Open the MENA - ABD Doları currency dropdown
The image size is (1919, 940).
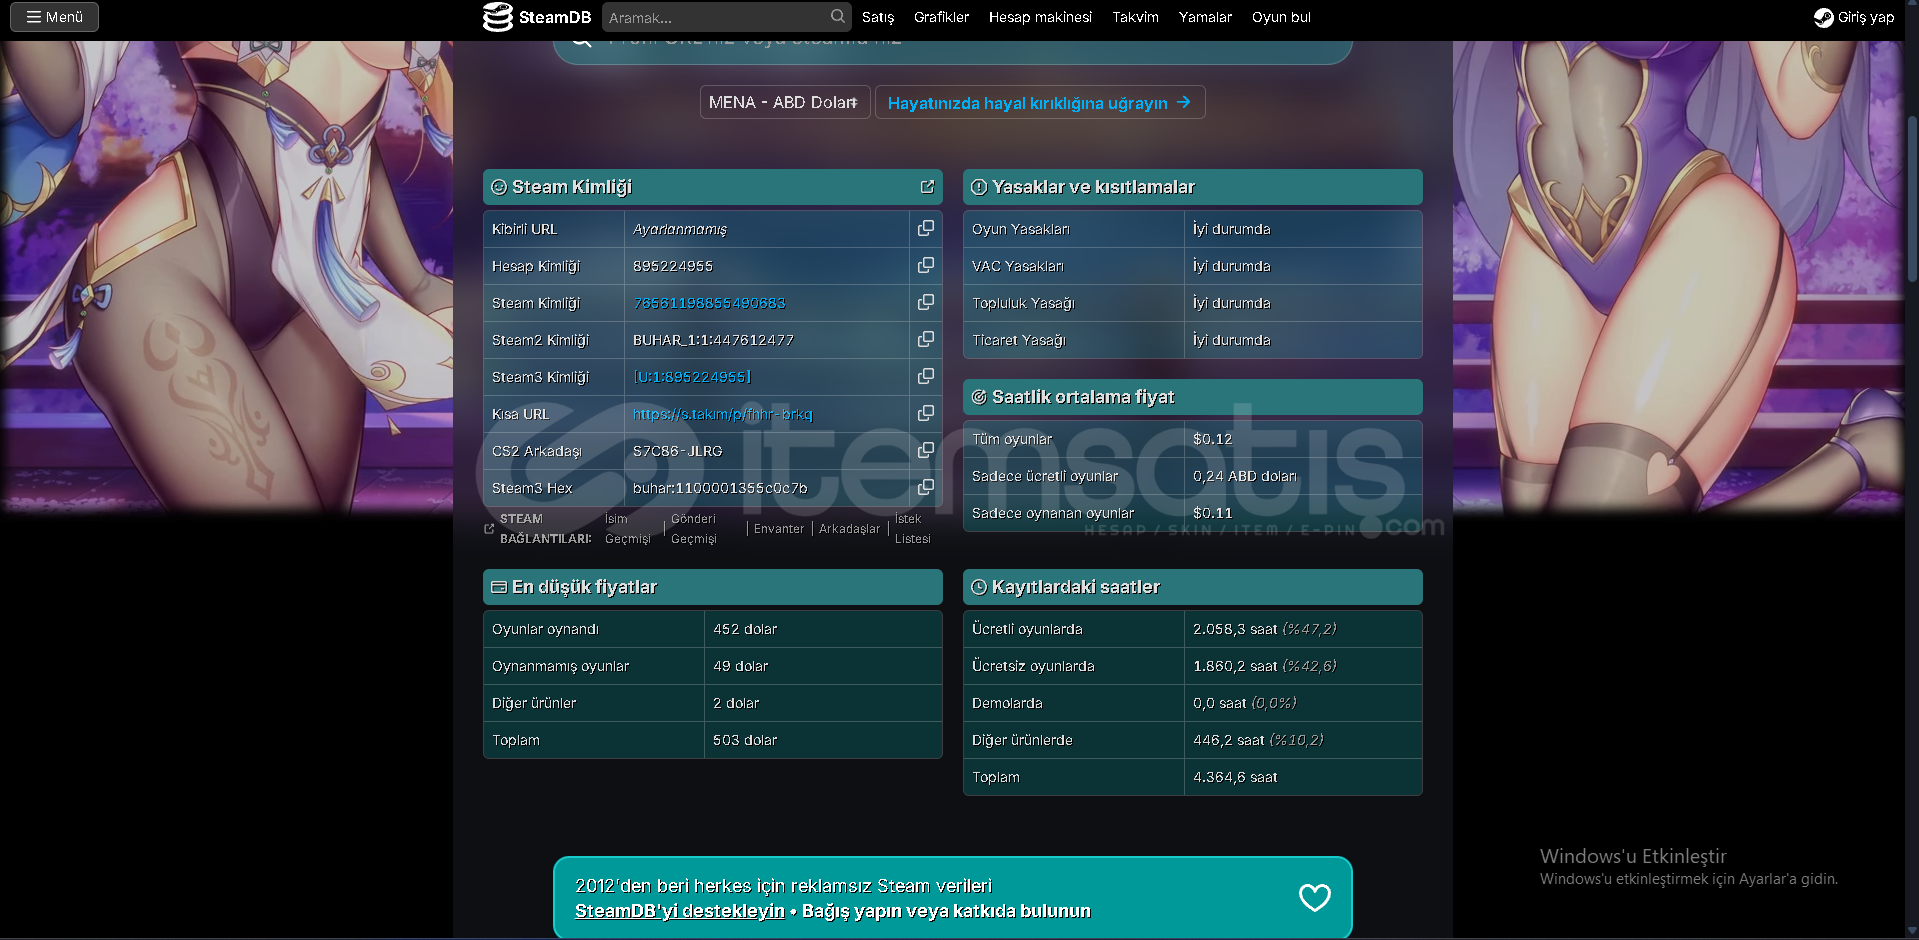(785, 102)
